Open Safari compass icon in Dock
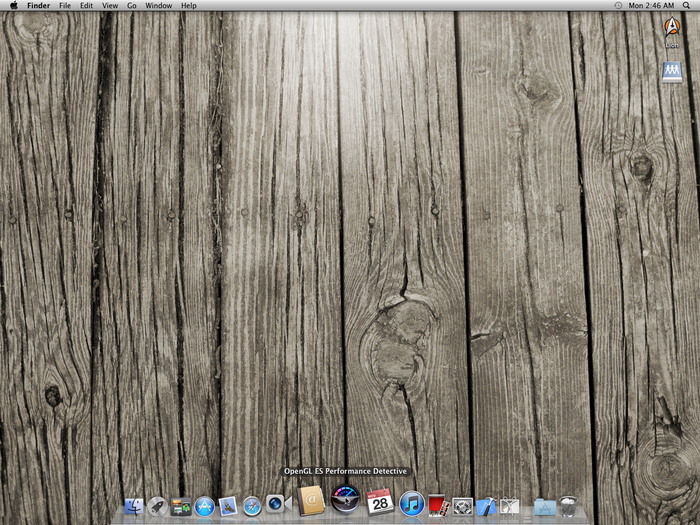This screenshot has width=700, height=525. 252,507
